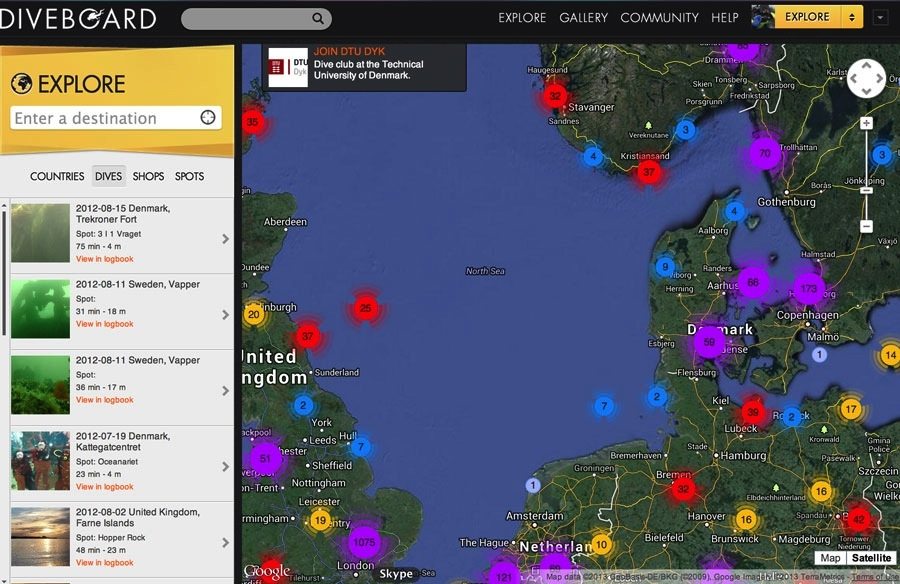Expand the Trekroner Fort dive entry arrow

click(x=226, y=239)
